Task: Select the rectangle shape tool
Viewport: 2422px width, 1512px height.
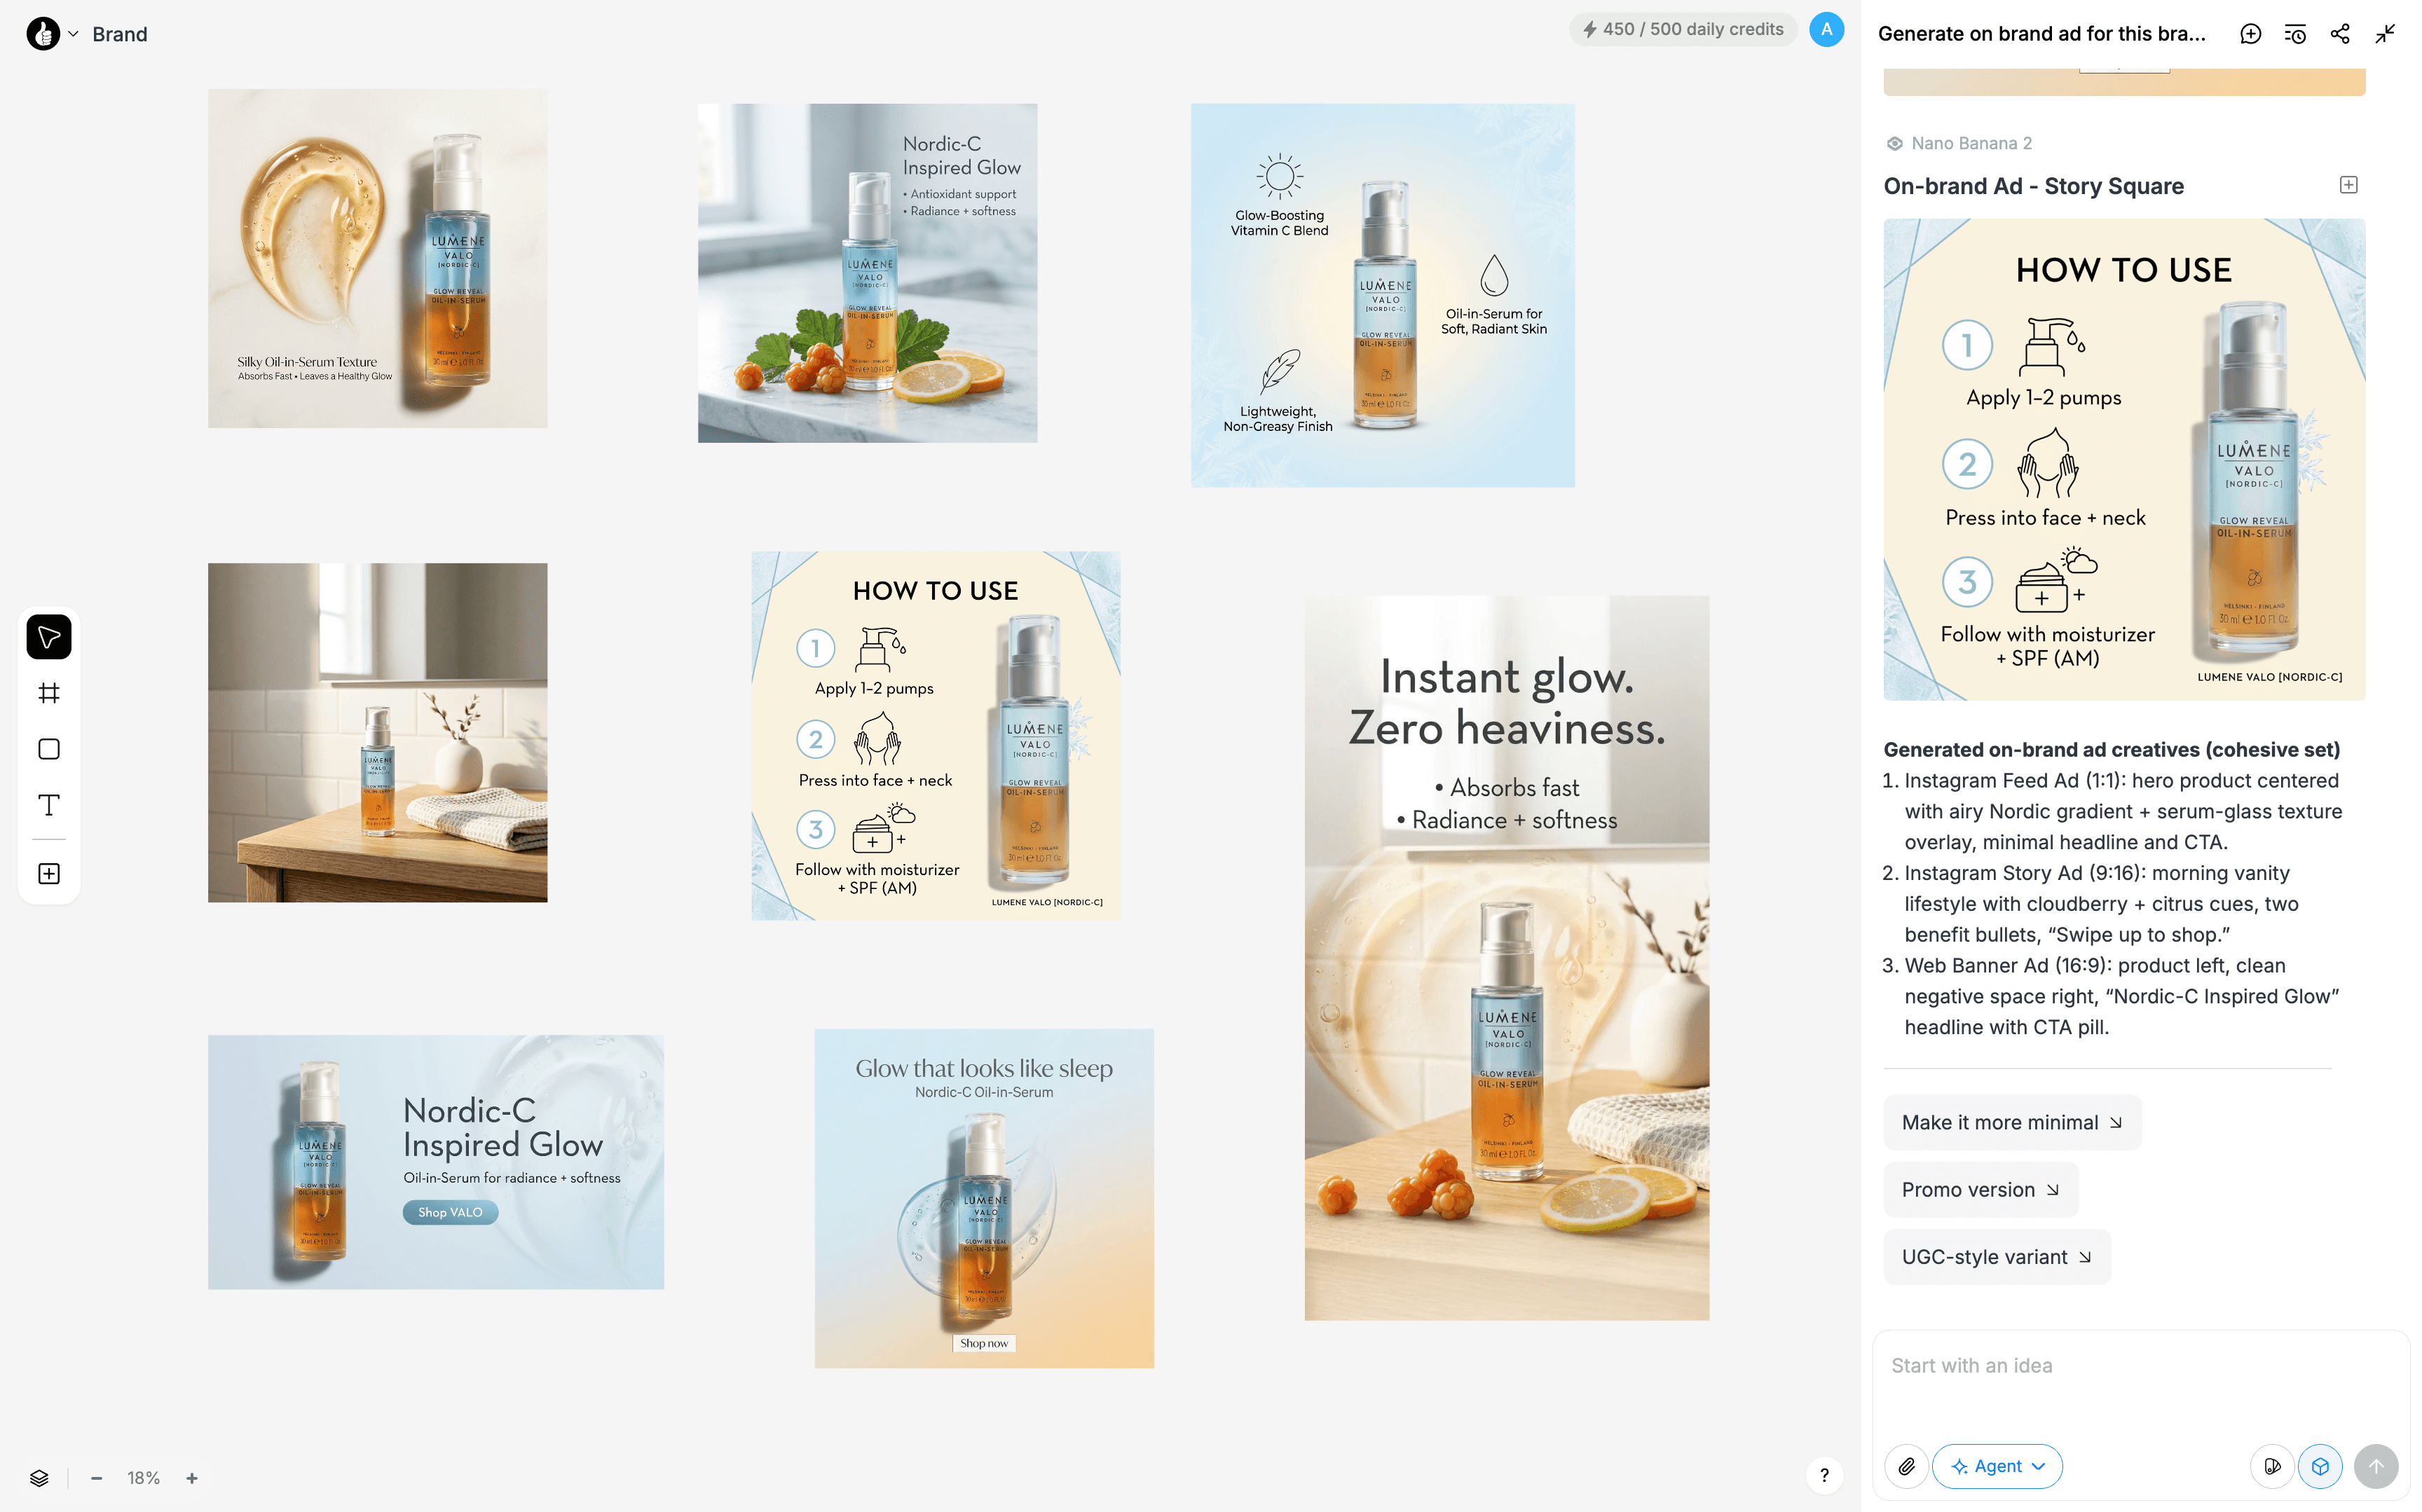Action: coord(48,749)
